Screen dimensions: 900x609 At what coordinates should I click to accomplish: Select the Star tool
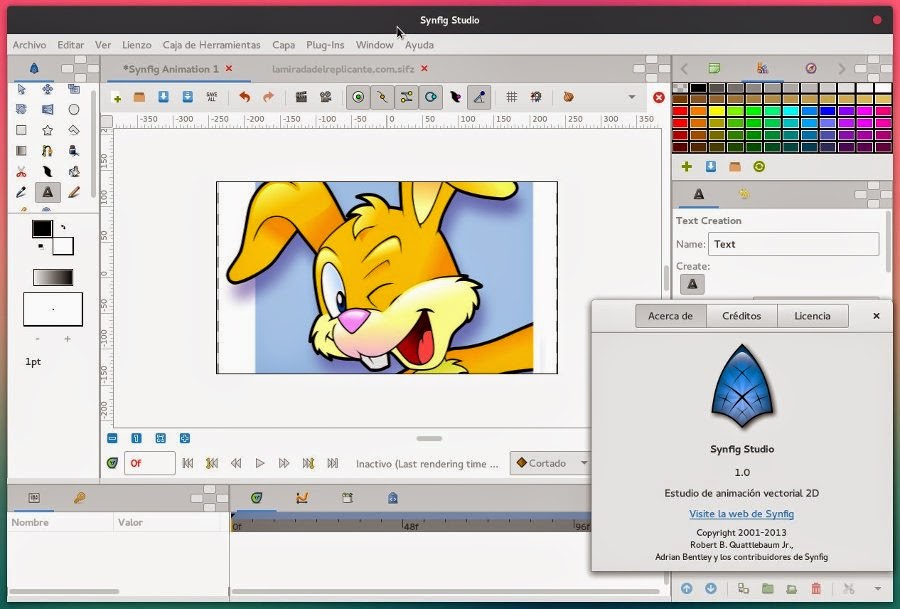coord(48,130)
